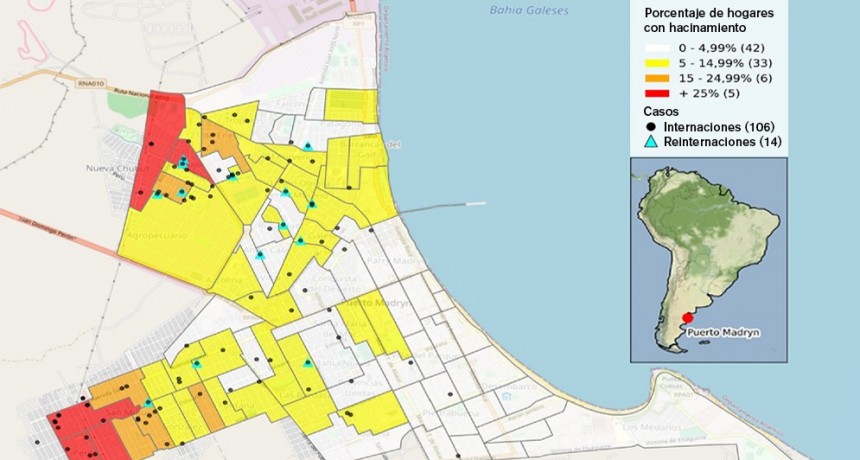
Task: Click the pier extending into the bay
Action: [x=442, y=207]
